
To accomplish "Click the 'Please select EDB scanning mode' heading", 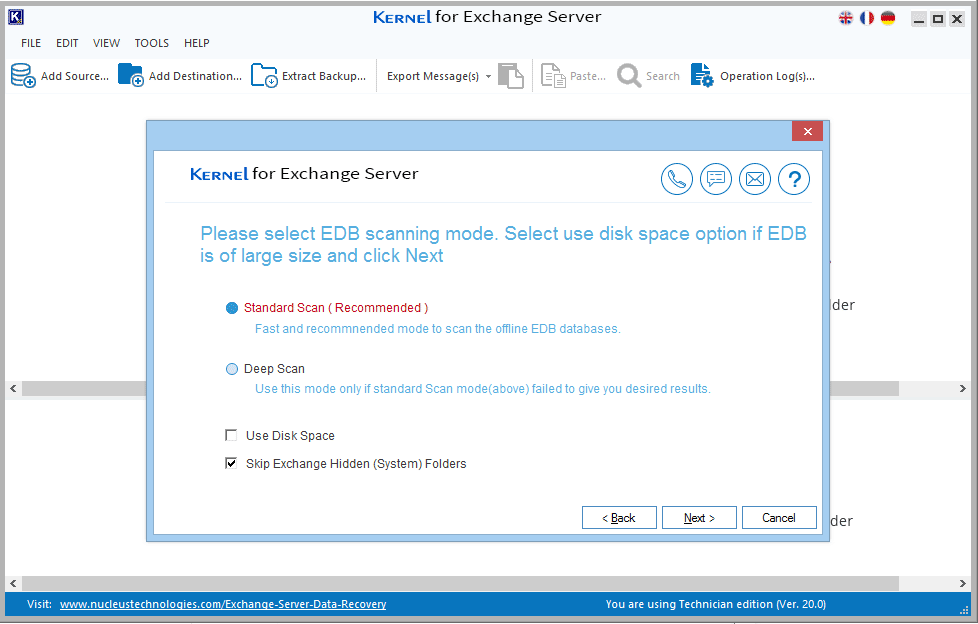I will click(x=503, y=245).
